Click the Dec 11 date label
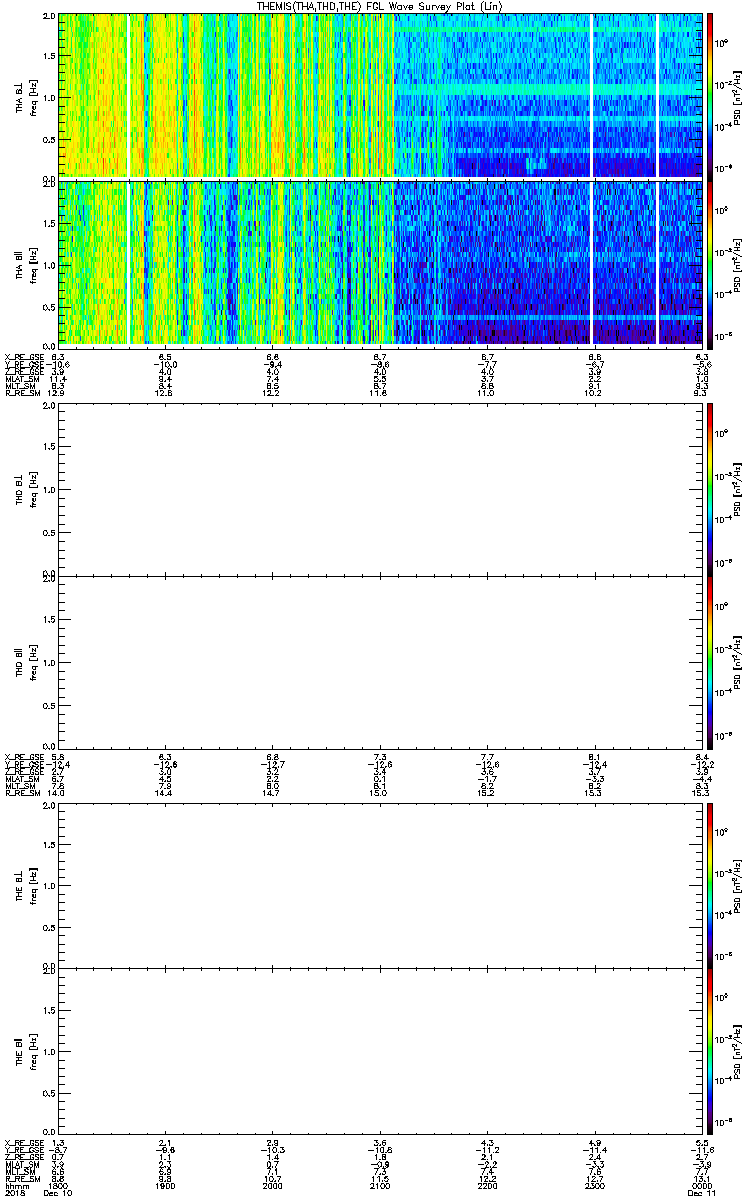This screenshot has width=750, height=1200. click(x=701, y=1193)
